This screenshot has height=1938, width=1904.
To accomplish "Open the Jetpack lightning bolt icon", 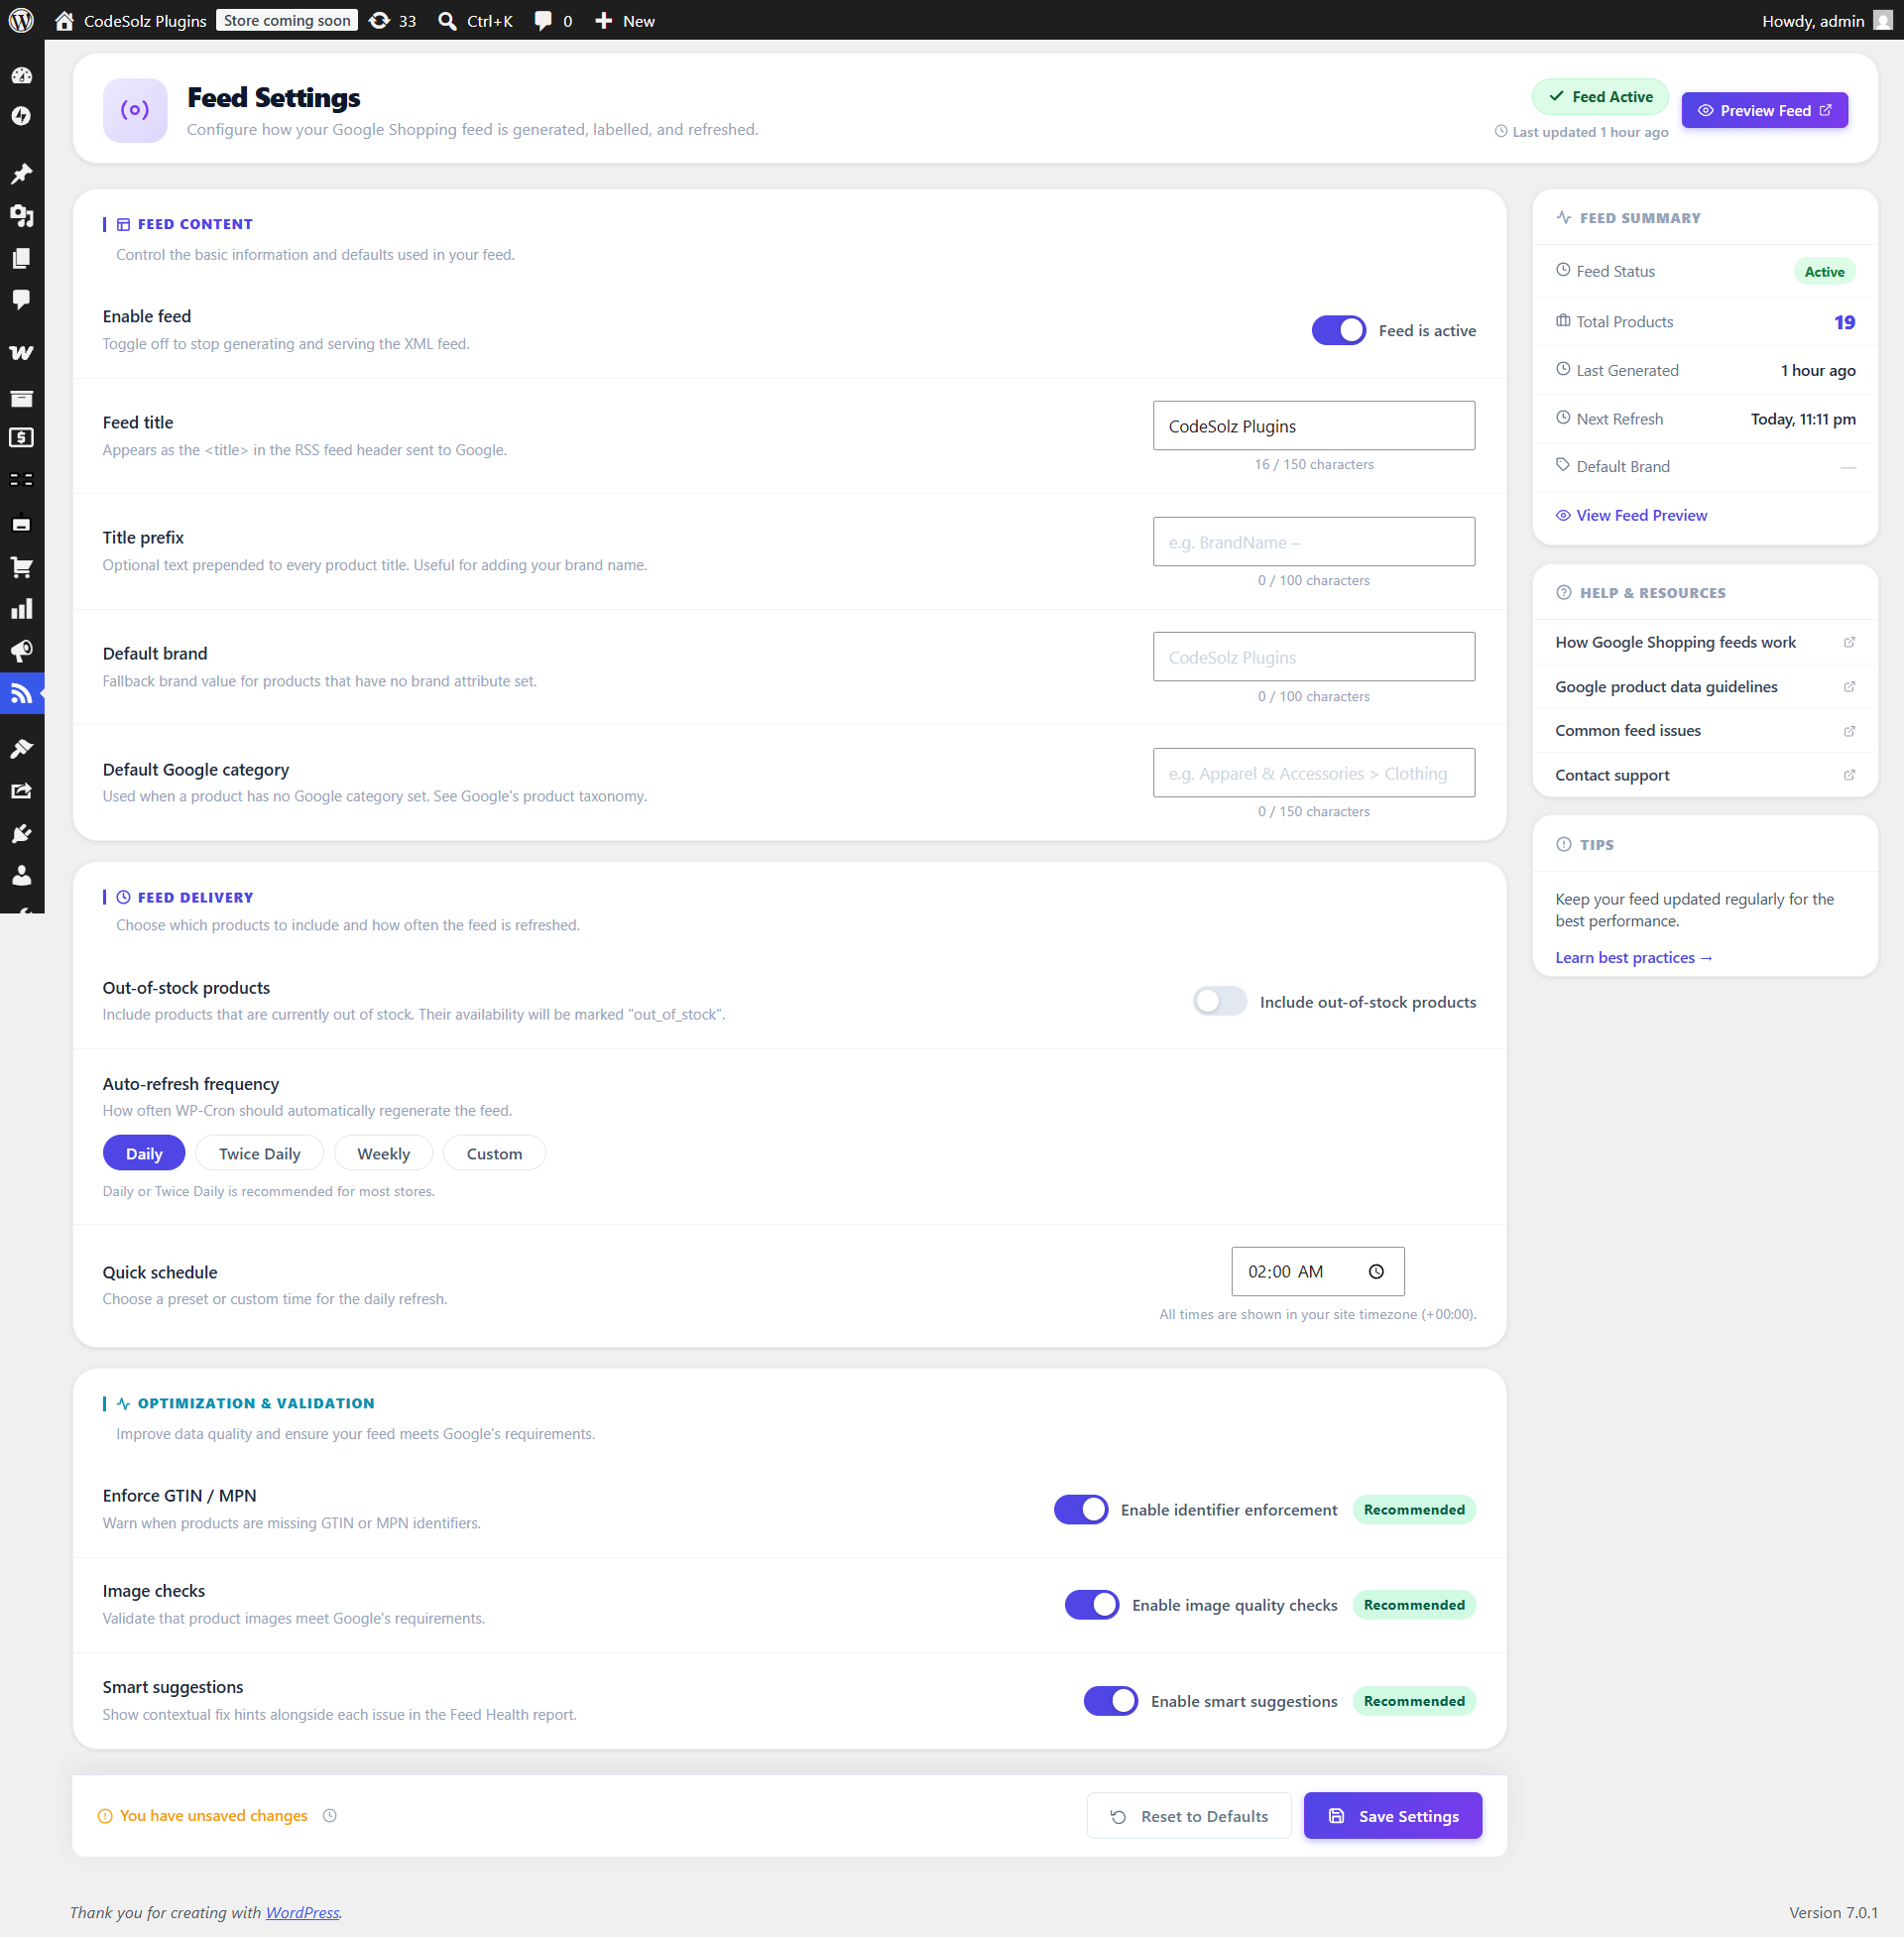I will (x=21, y=117).
